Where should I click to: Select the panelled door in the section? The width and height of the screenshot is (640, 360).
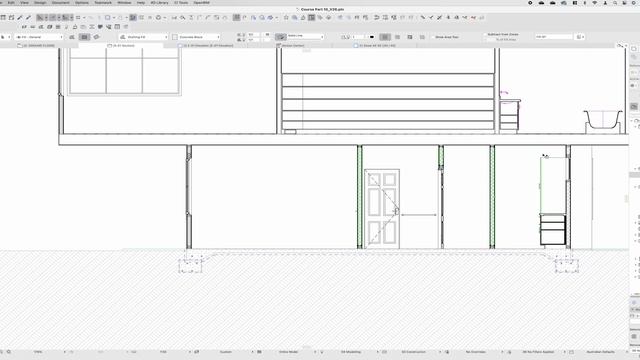[382, 209]
